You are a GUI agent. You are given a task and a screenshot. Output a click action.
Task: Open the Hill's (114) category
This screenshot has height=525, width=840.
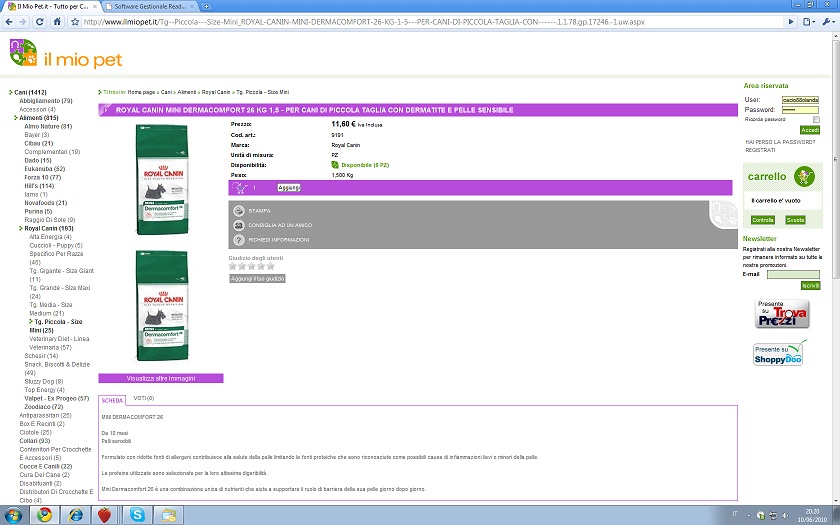point(39,186)
